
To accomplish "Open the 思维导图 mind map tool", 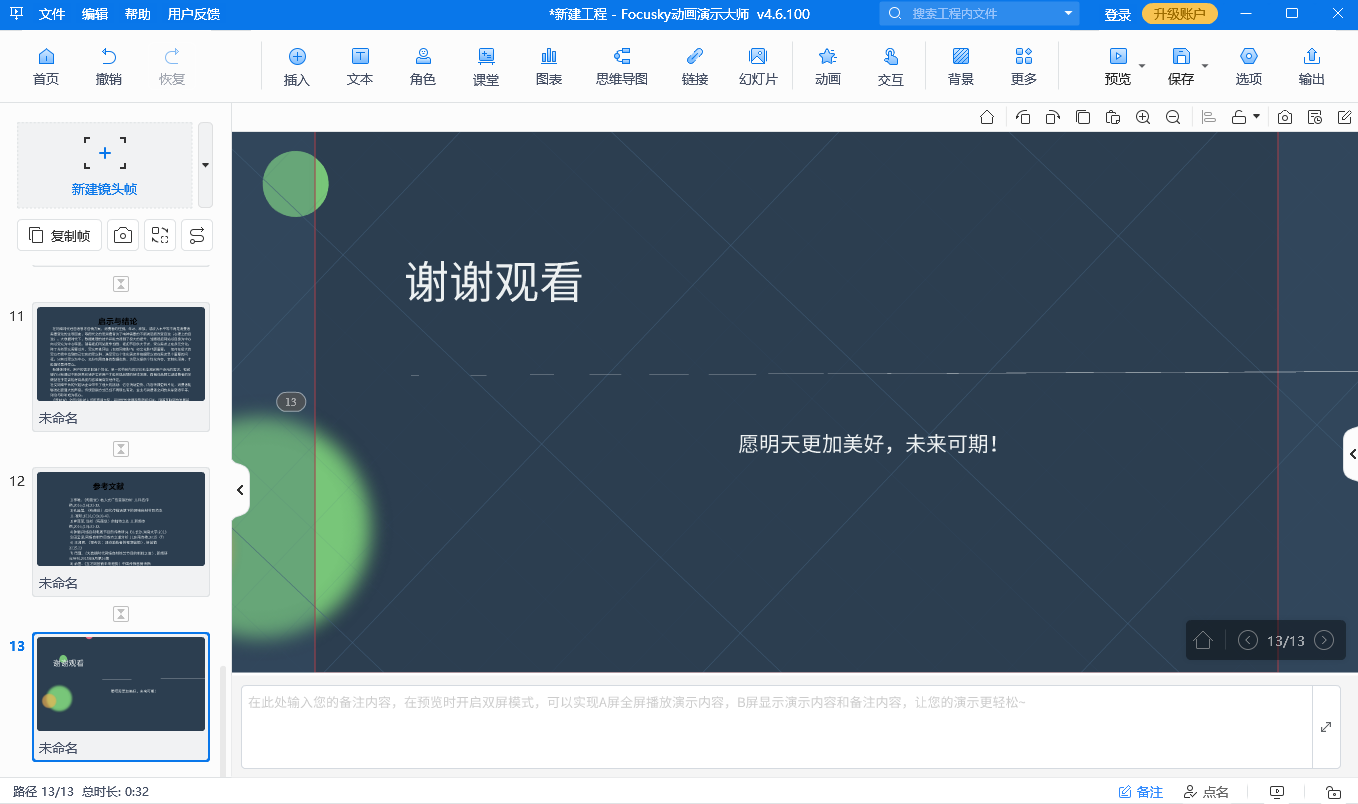I will (622, 67).
